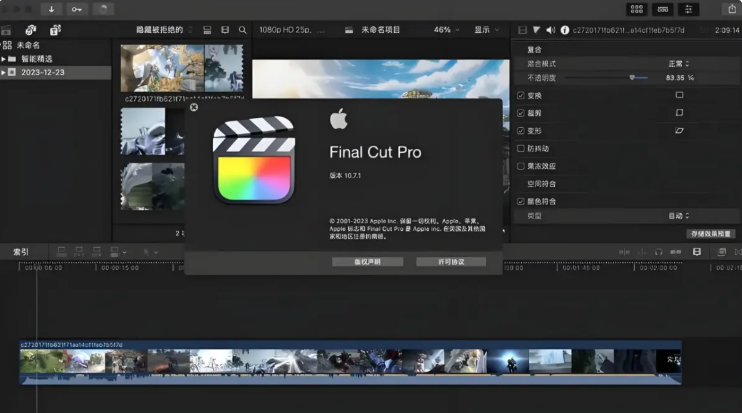Uncheck the 颜色符合 checkbox
Viewport: 742px width, 413px height.
(520, 201)
